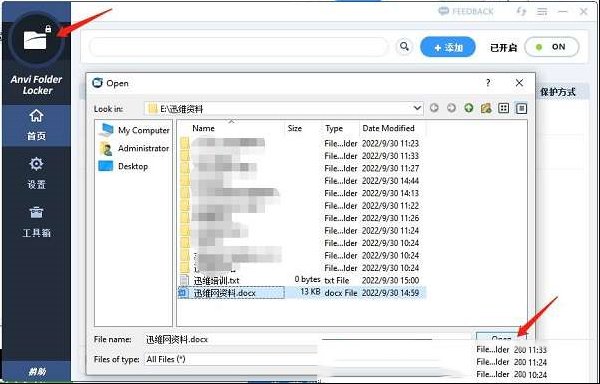Click the docx file icon of 迅维网资料.docx
Image resolution: width=600 pixels, height=384 pixels.
coord(184,293)
